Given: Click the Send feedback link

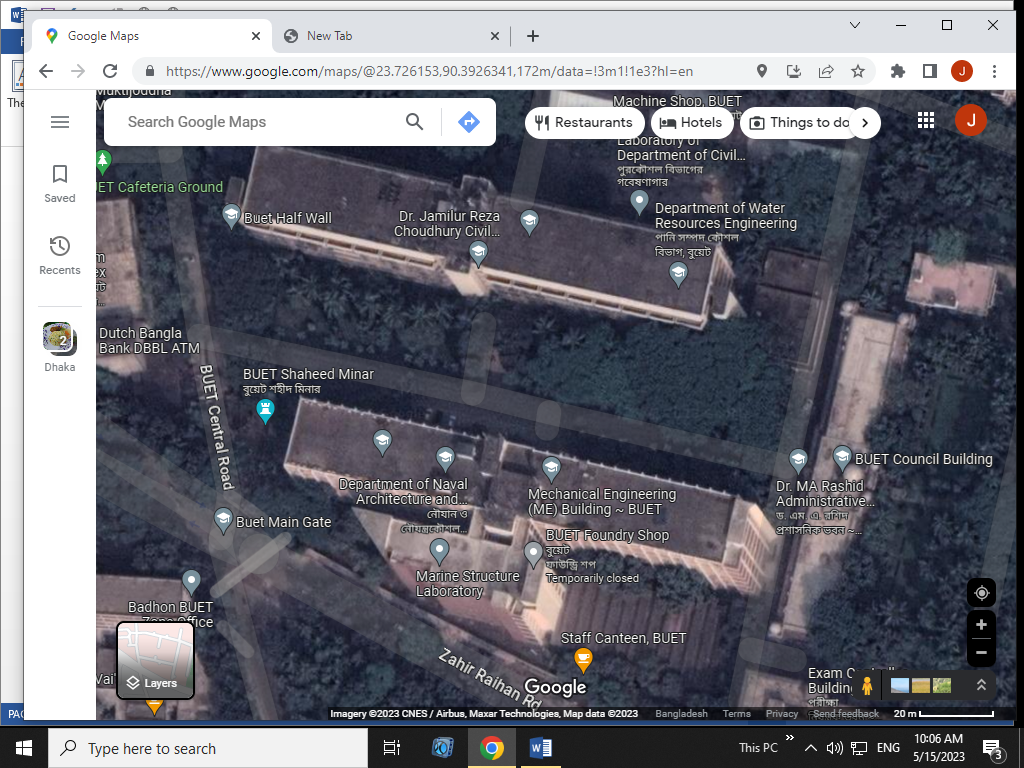Looking at the screenshot, I should pyautogui.click(x=845, y=714).
